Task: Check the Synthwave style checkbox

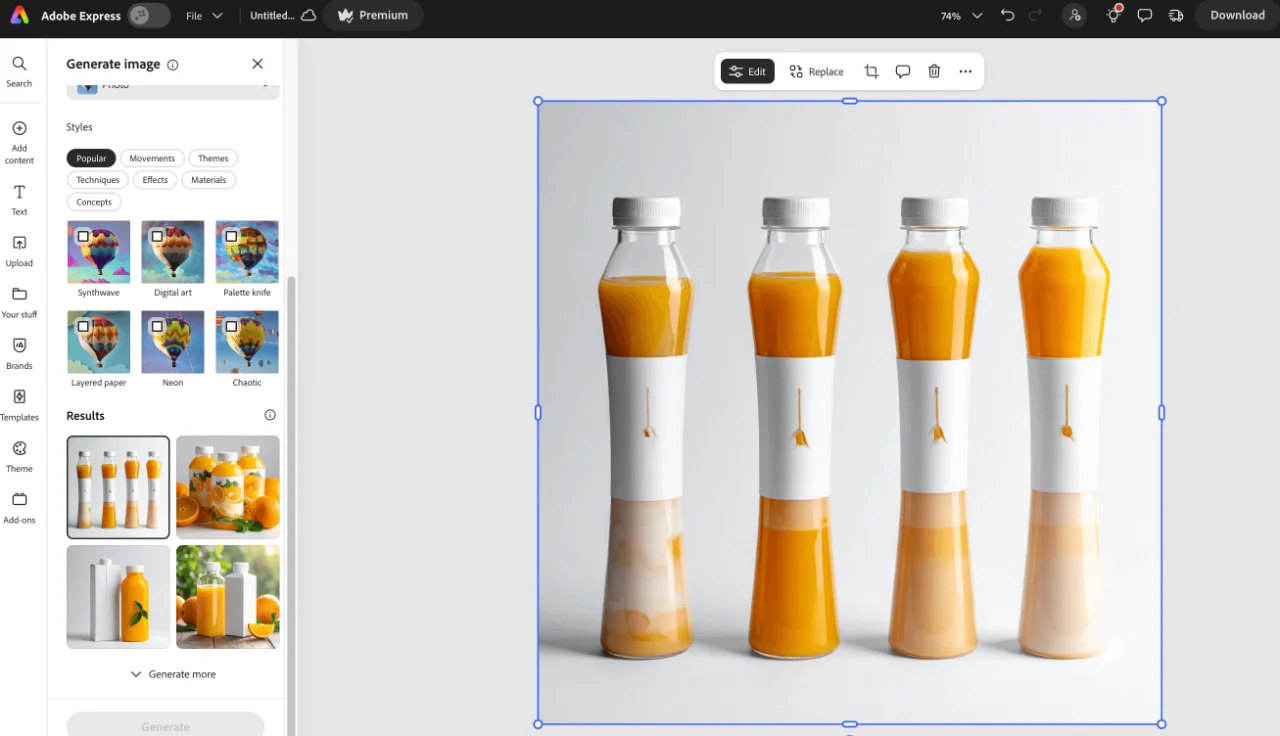Action: coord(83,237)
